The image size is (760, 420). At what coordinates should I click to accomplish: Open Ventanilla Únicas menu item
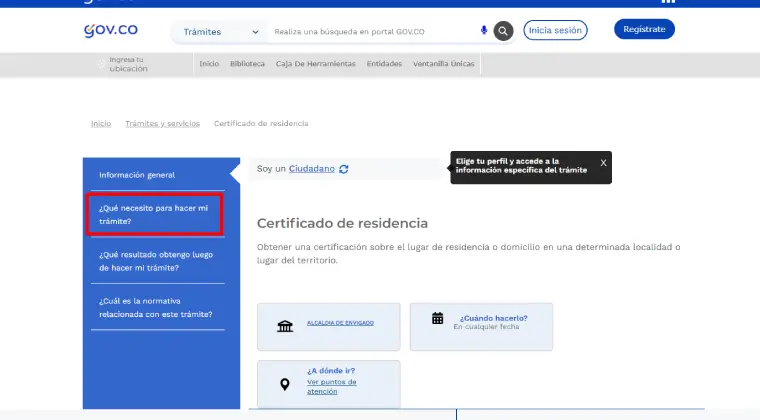tap(443, 63)
